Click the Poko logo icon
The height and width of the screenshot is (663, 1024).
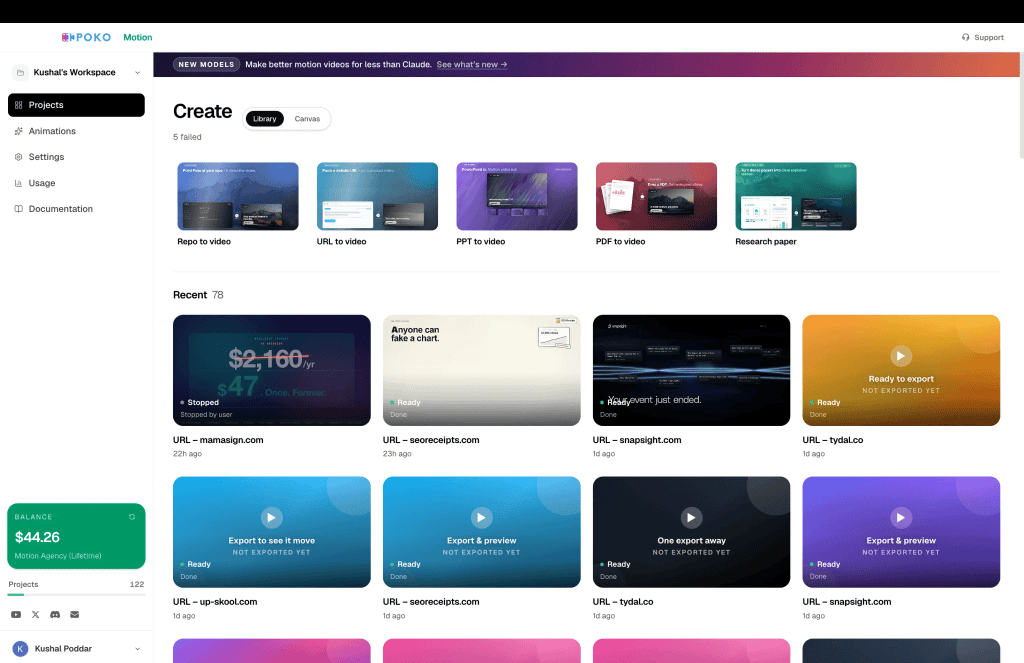(68, 37)
